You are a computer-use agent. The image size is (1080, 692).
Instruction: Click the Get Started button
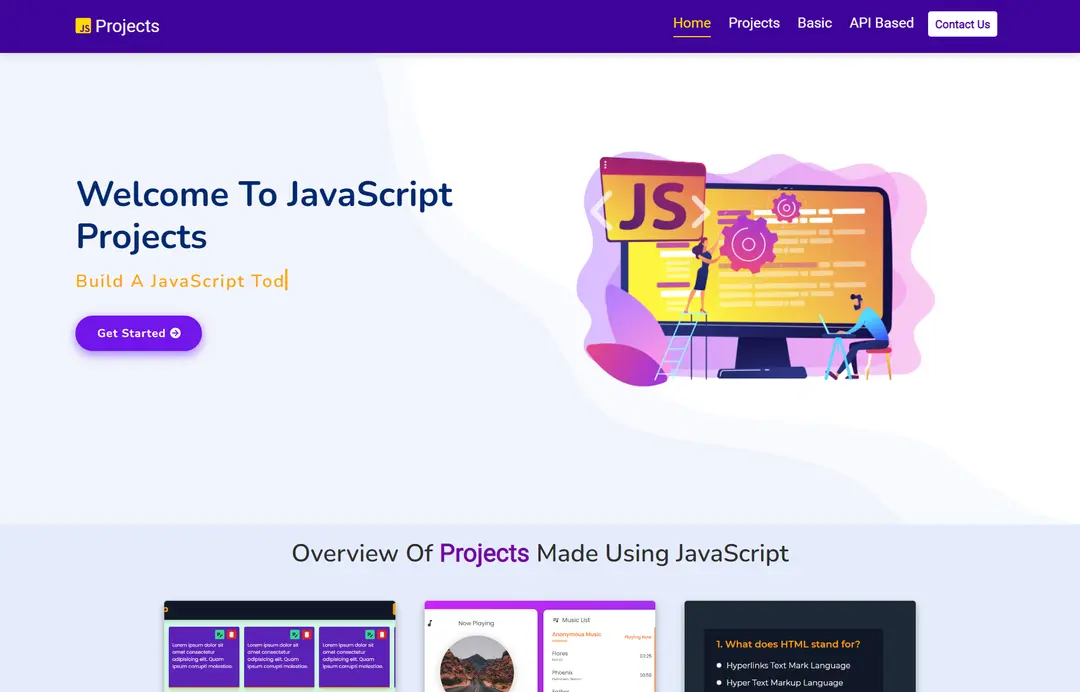(x=138, y=333)
